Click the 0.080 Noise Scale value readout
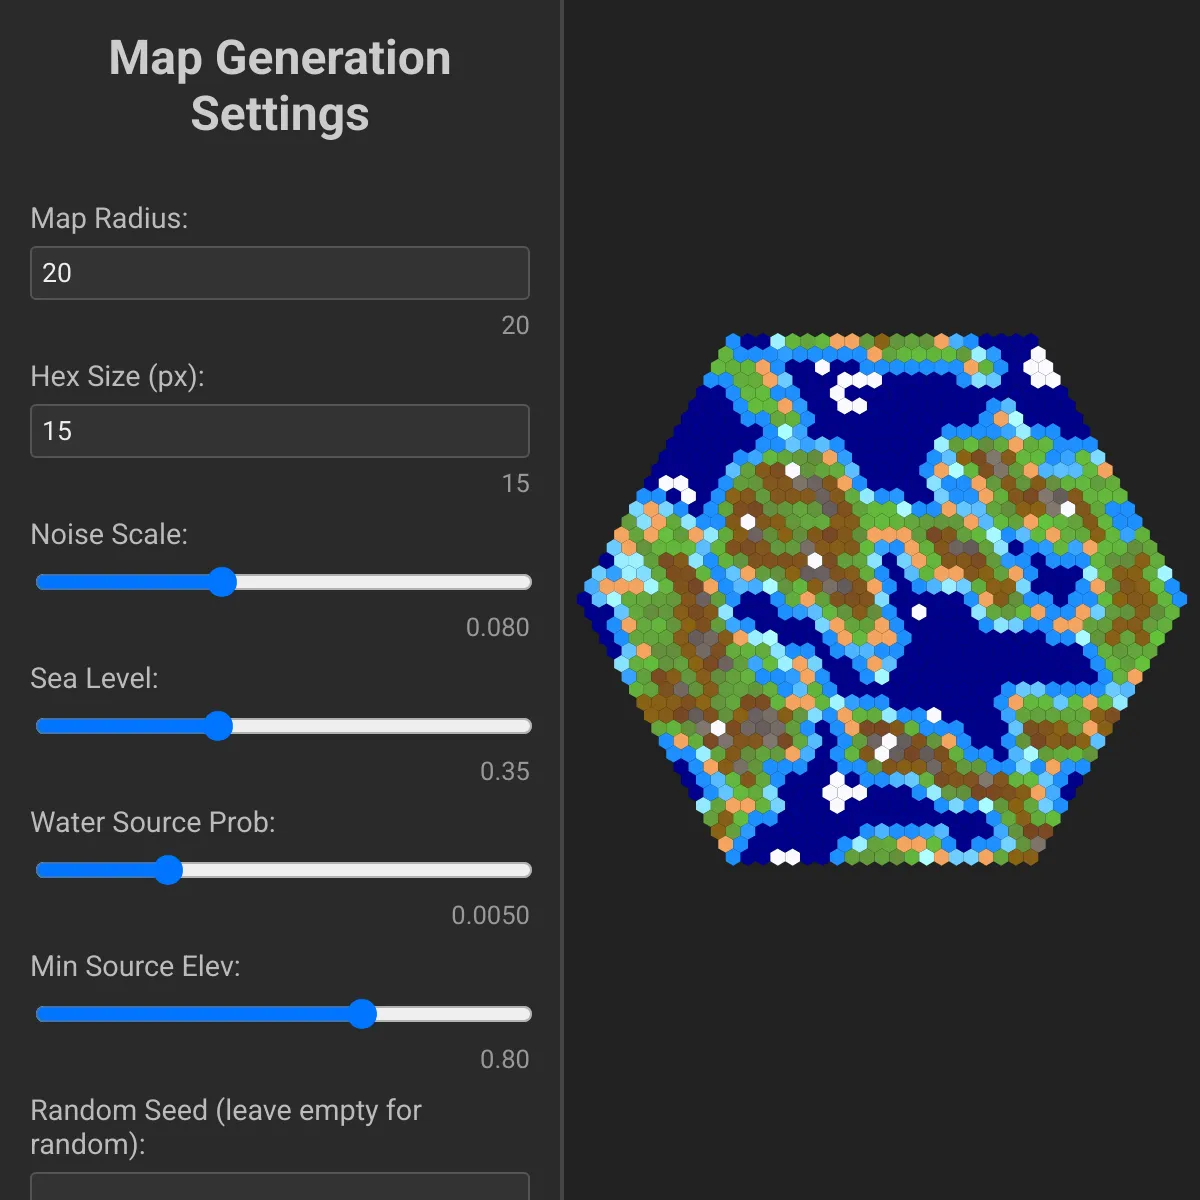 pyautogui.click(x=497, y=627)
